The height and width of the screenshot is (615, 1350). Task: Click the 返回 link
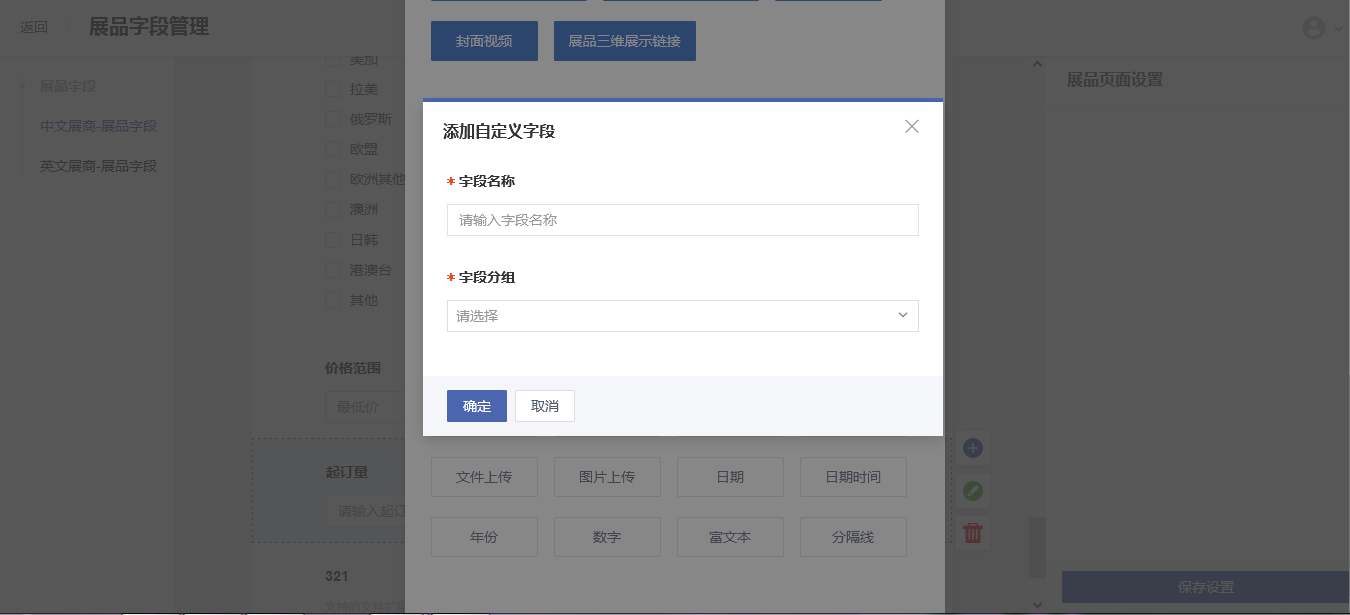[34, 27]
